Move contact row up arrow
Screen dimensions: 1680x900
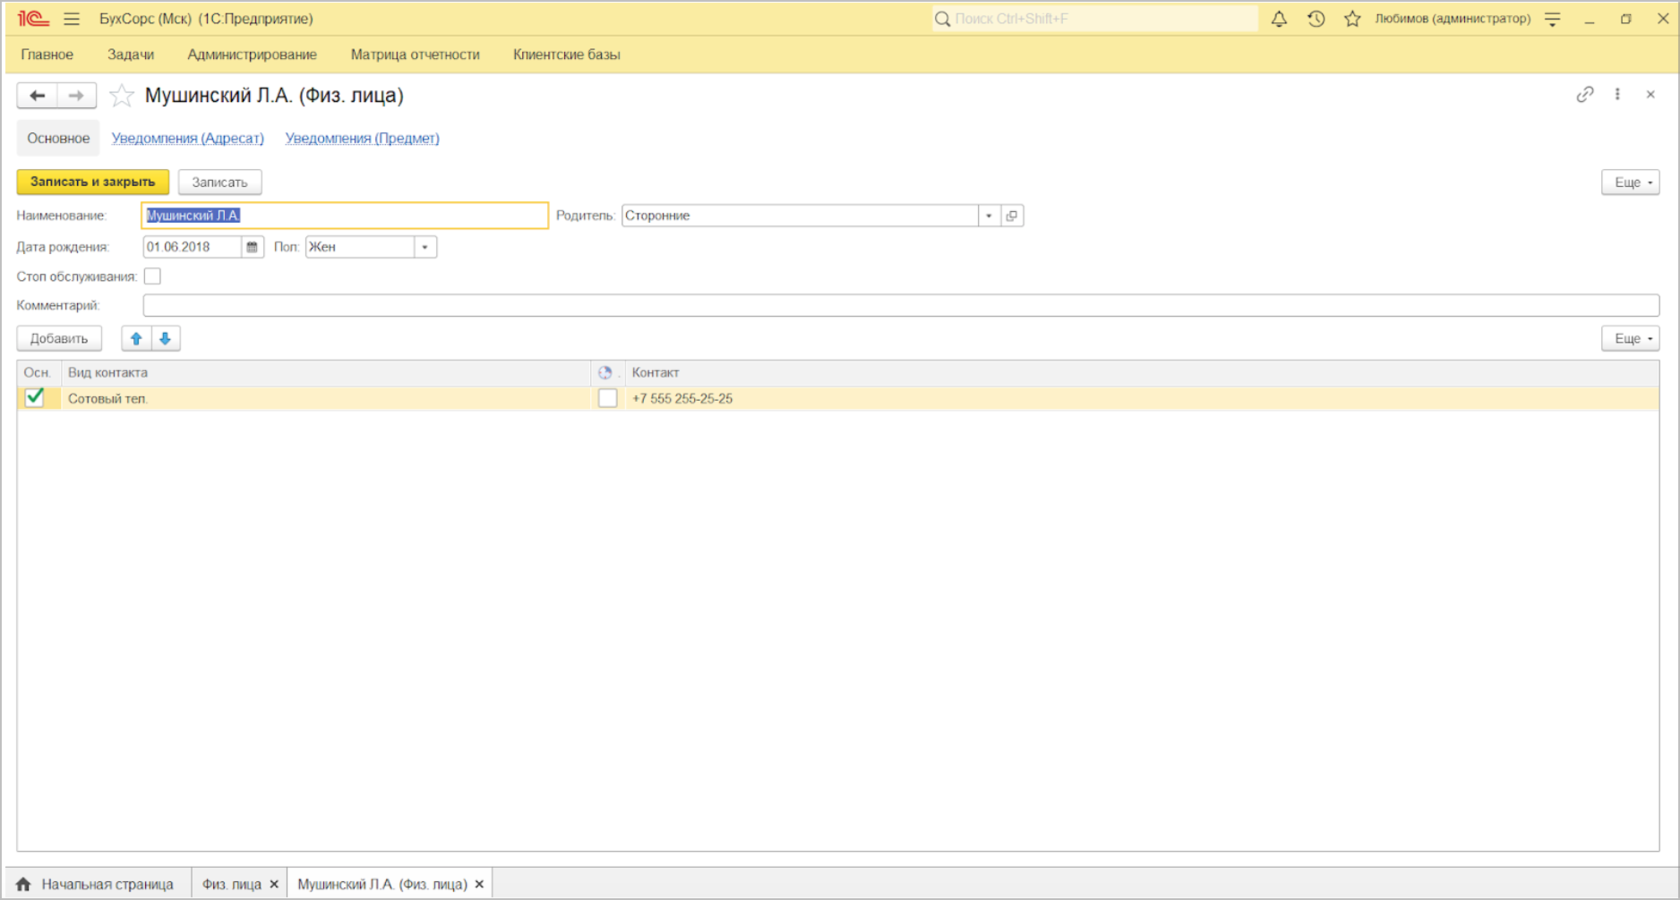[x=136, y=339]
